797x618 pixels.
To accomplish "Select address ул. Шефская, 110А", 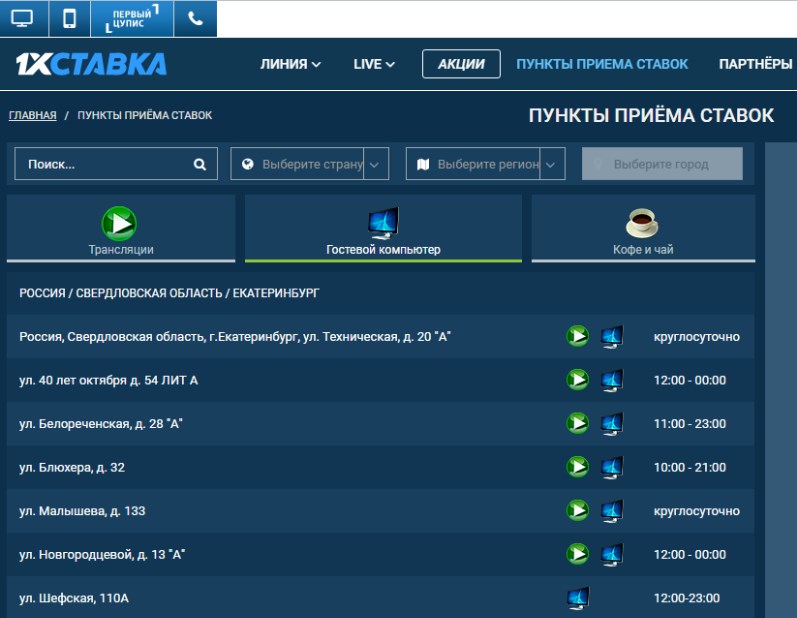I will 74,598.
